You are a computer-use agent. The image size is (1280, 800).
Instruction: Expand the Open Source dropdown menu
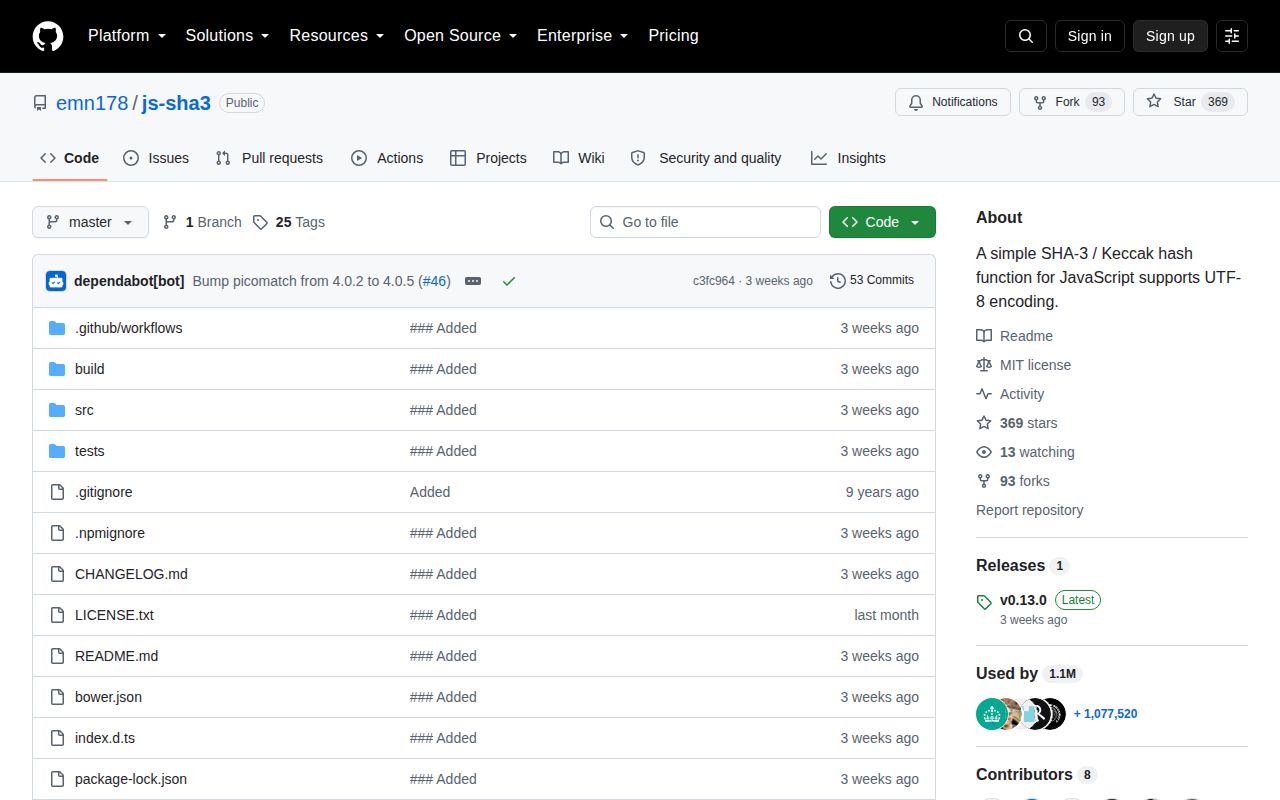click(460, 36)
